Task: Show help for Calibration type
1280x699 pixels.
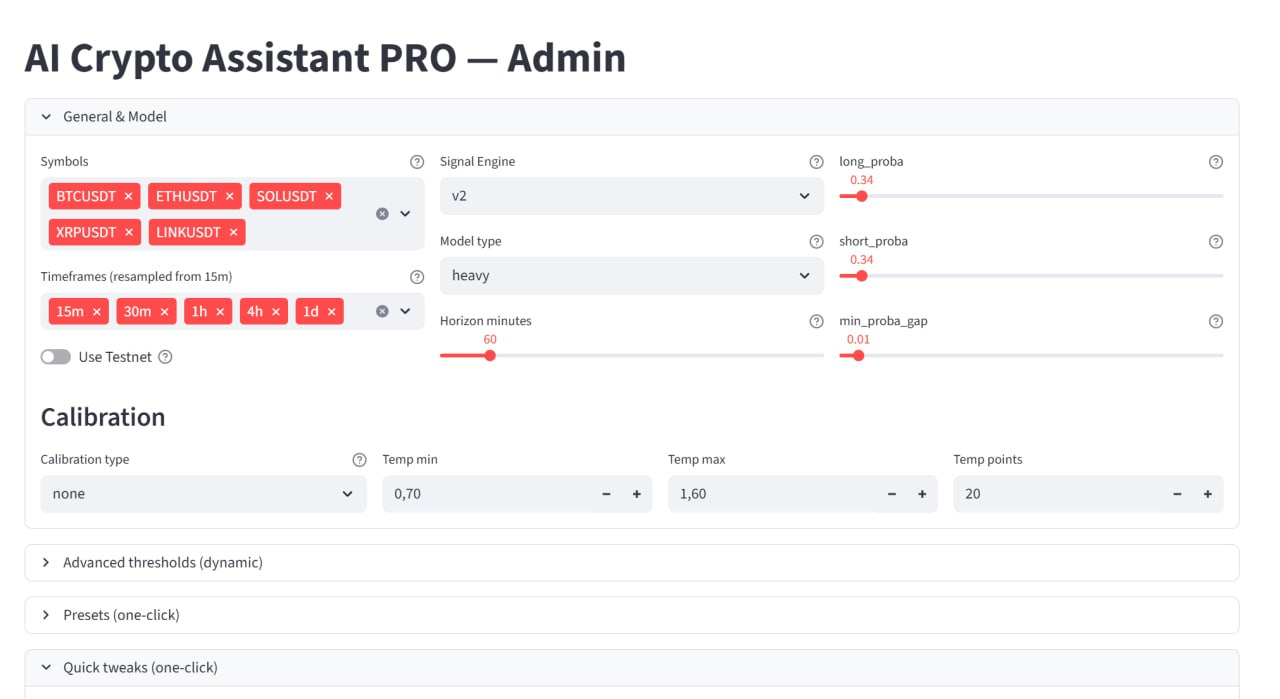Action: point(359,460)
